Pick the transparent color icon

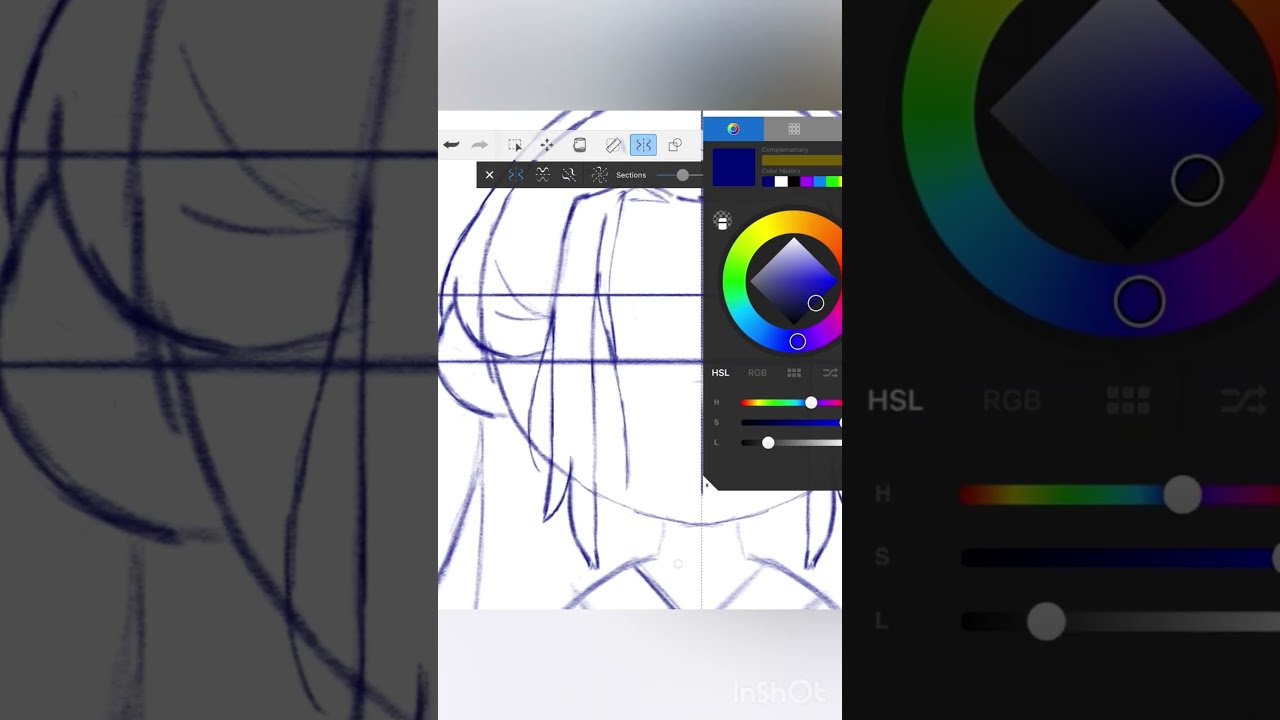click(x=722, y=221)
